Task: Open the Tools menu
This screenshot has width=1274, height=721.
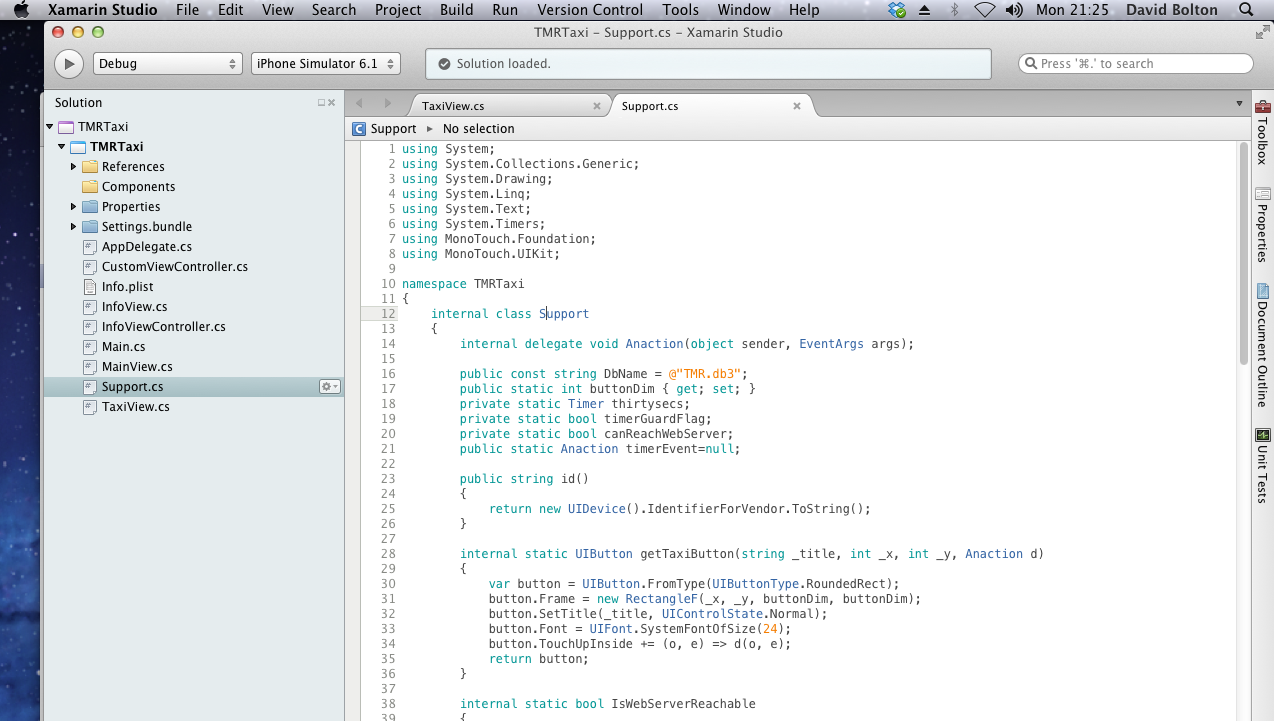Action: pyautogui.click(x=681, y=10)
